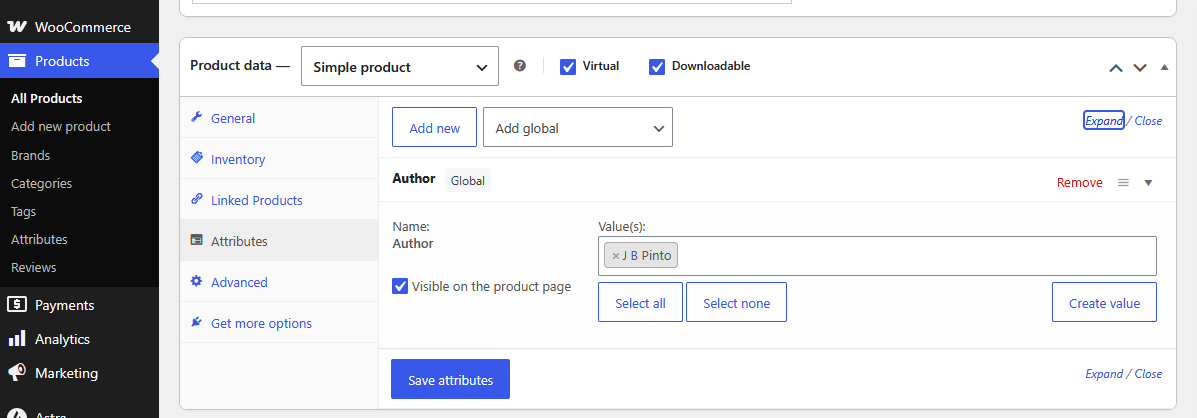Screen dimensions: 1197x418
Task: Open the Add global attribute dropdown
Action: [x=578, y=127]
